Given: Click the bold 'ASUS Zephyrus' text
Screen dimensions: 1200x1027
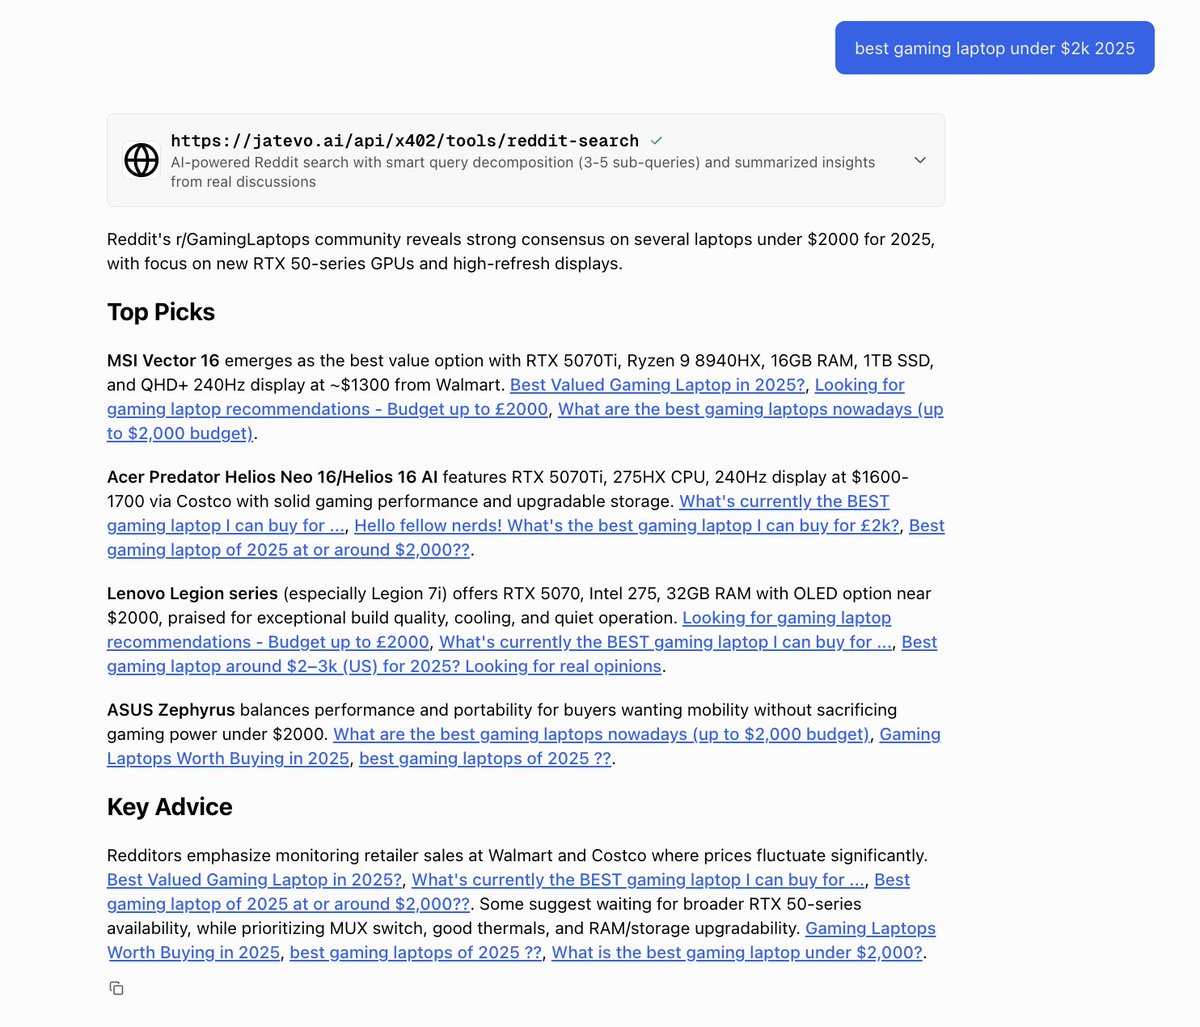Looking at the screenshot, I should 171,710.
